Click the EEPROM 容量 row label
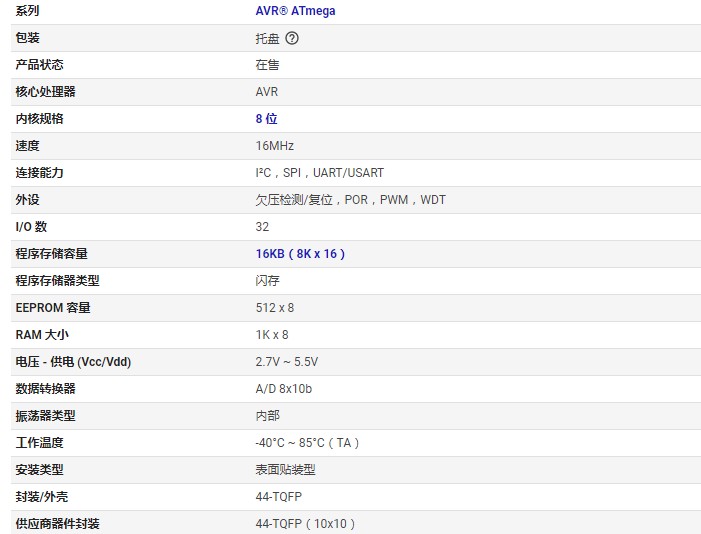This screenshot has height=534, width=701. pyautogui.click(x=53, y=308)
